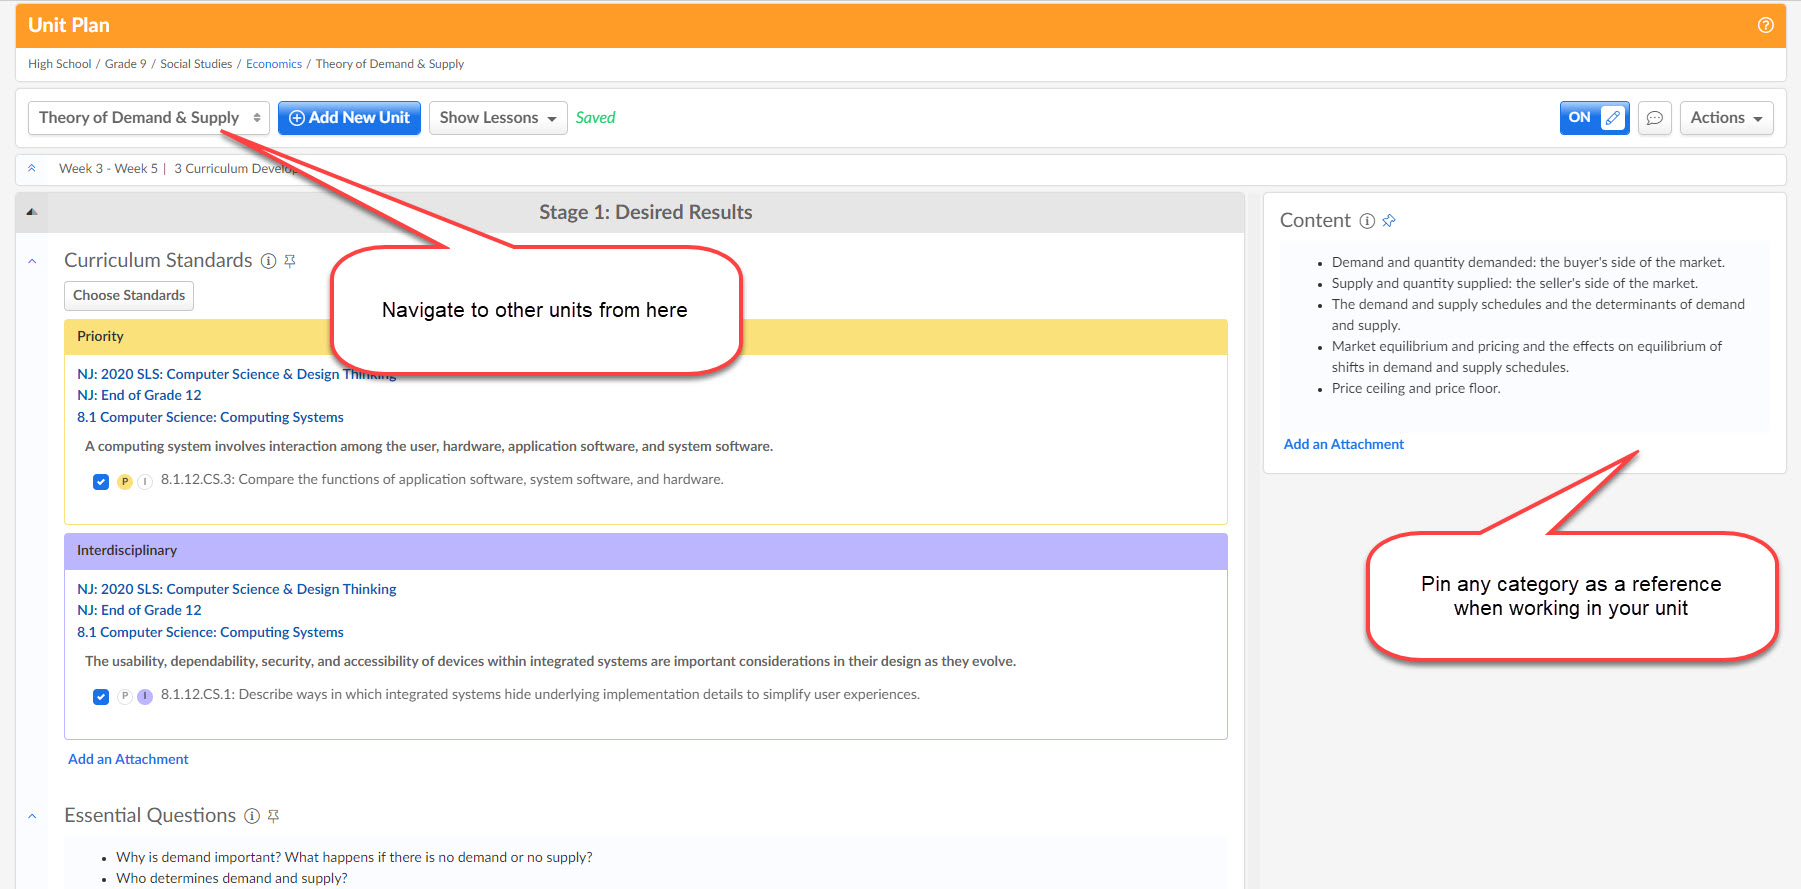Click the 8.1.12.CS.3 standard description text

tap(442, 480)
